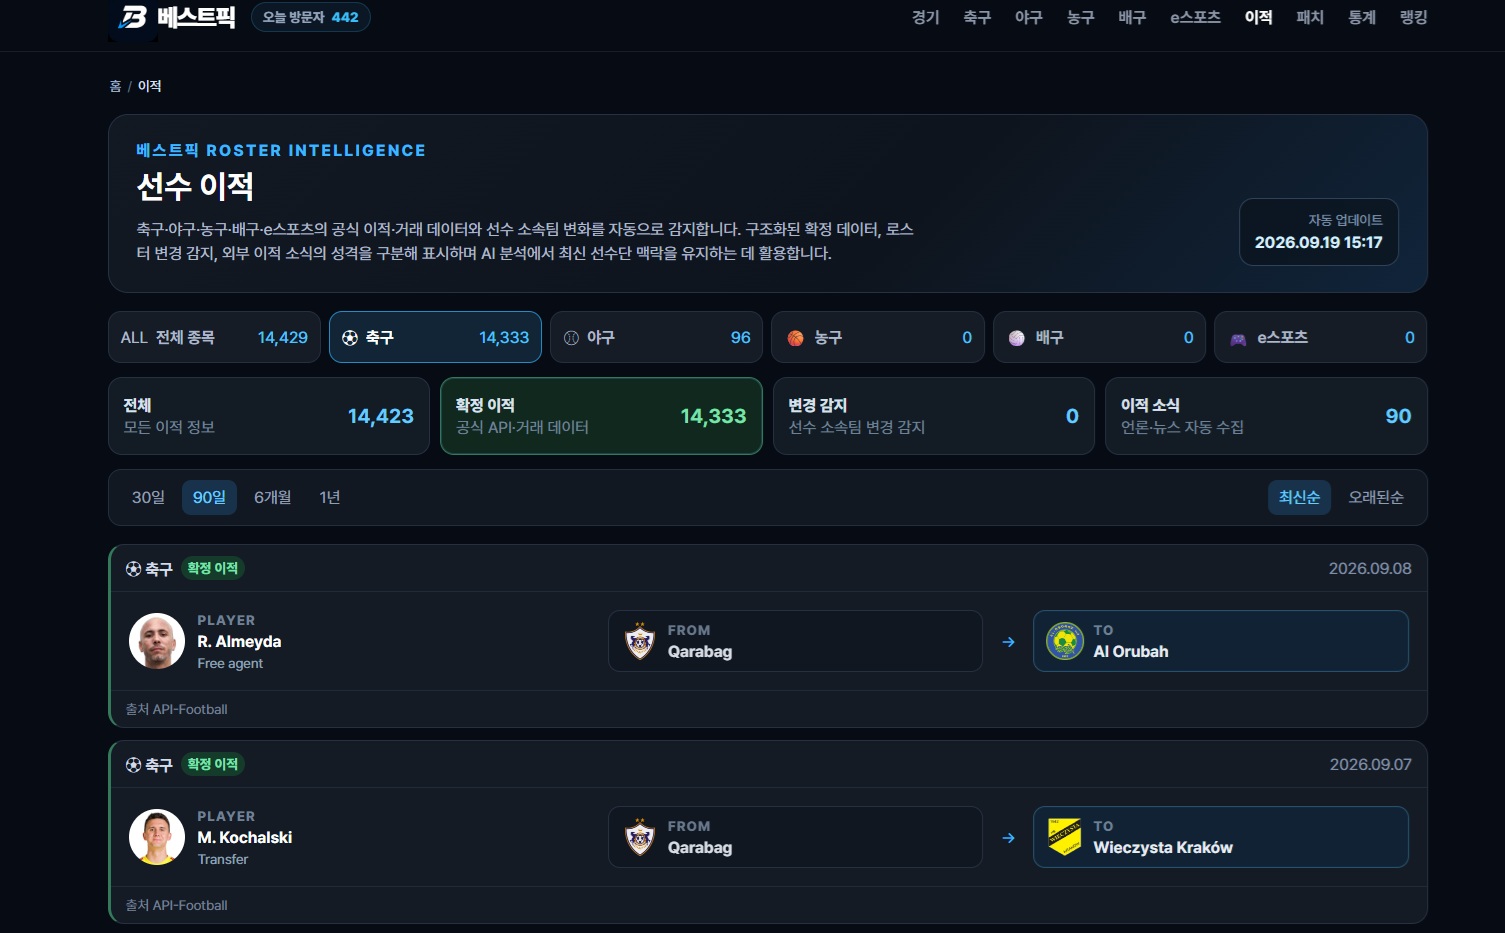The image size is (1505, 933).
Task: Select the 확정 이적 category card
Action: pyautogui.click(x=601, y=416)
